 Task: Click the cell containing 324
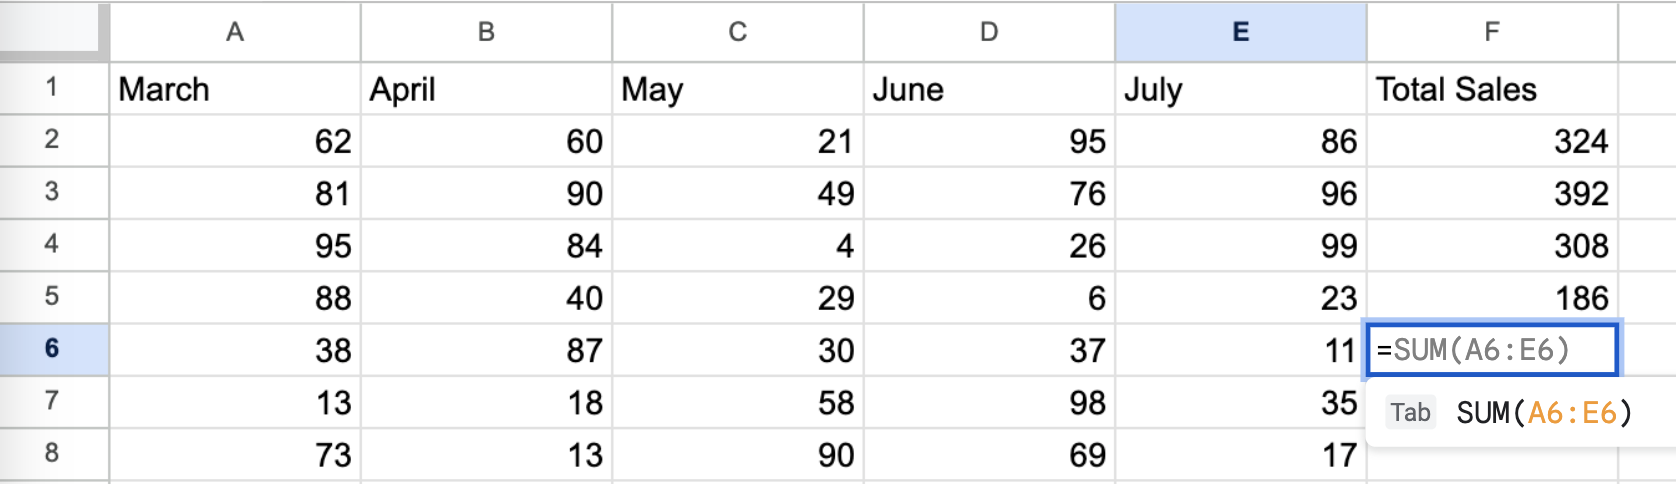tap(1492, 141)
